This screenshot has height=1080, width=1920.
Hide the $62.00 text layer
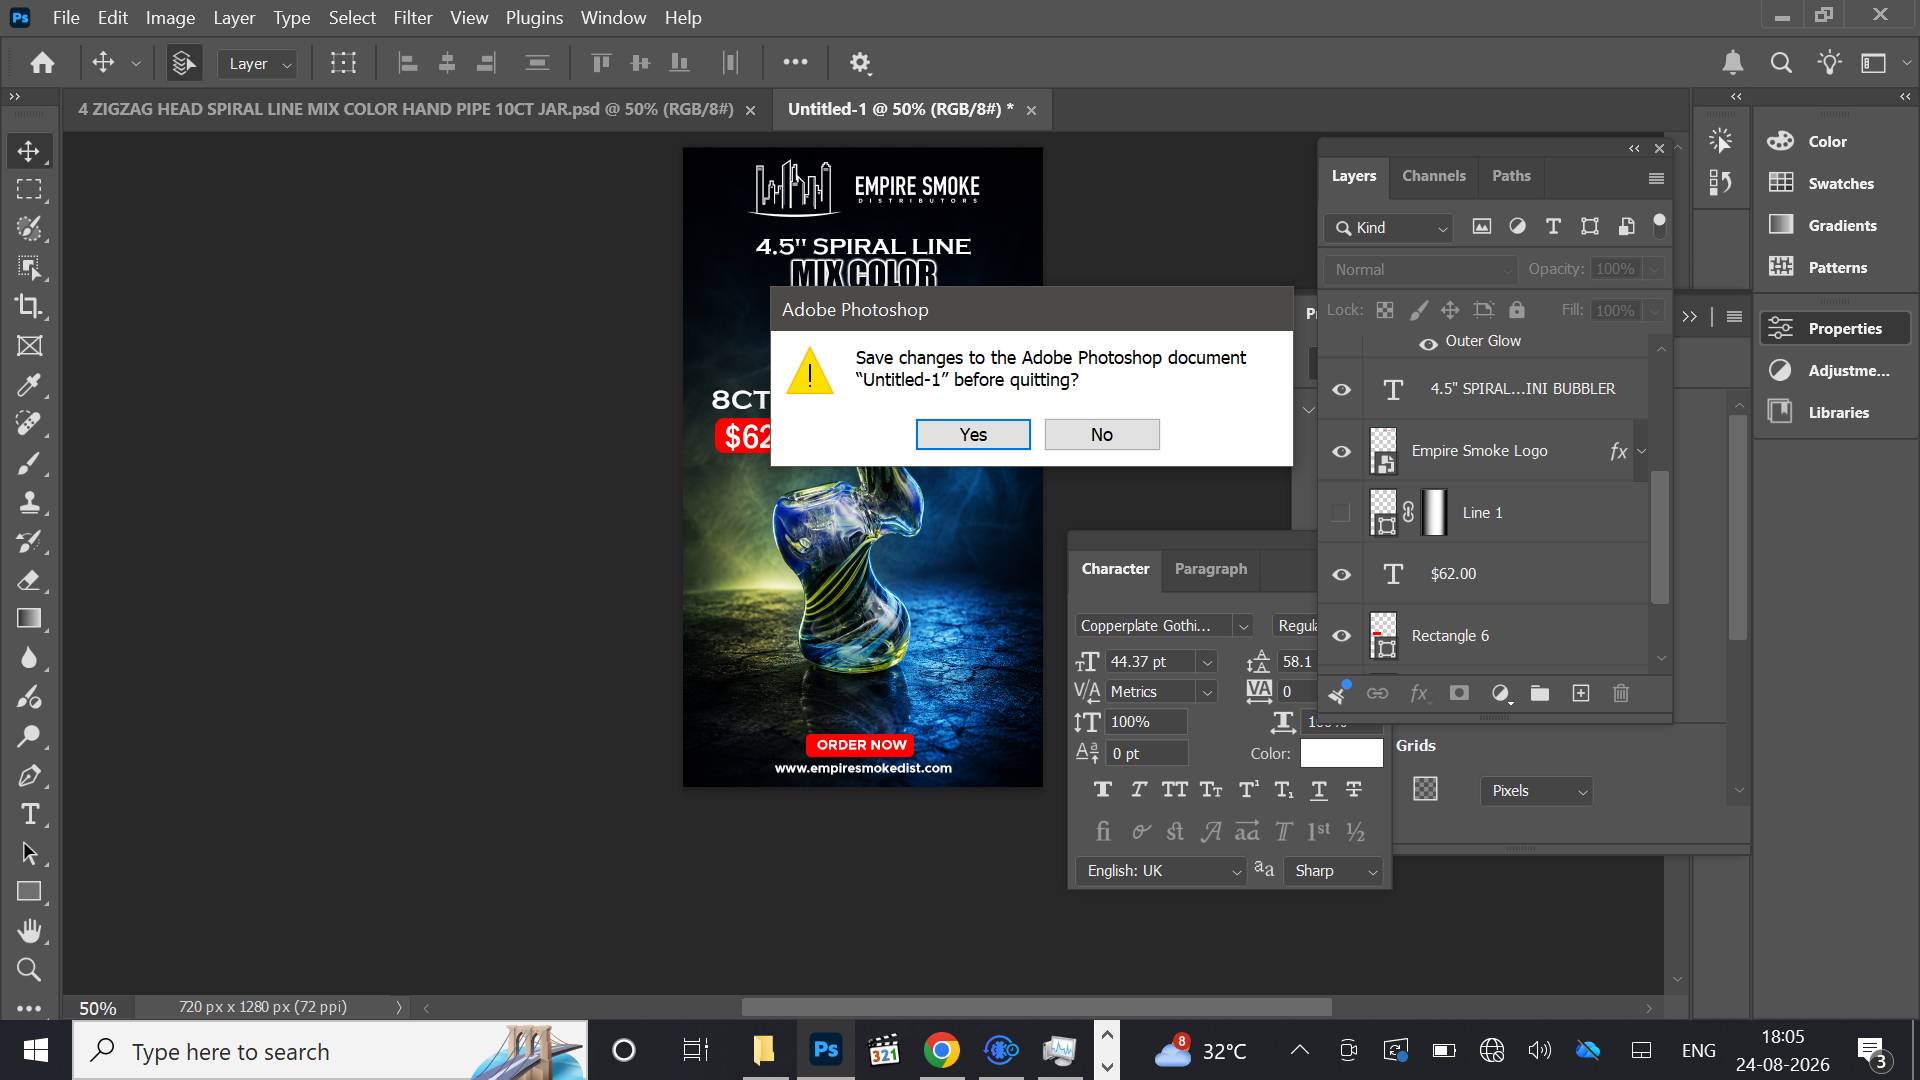1341,574
